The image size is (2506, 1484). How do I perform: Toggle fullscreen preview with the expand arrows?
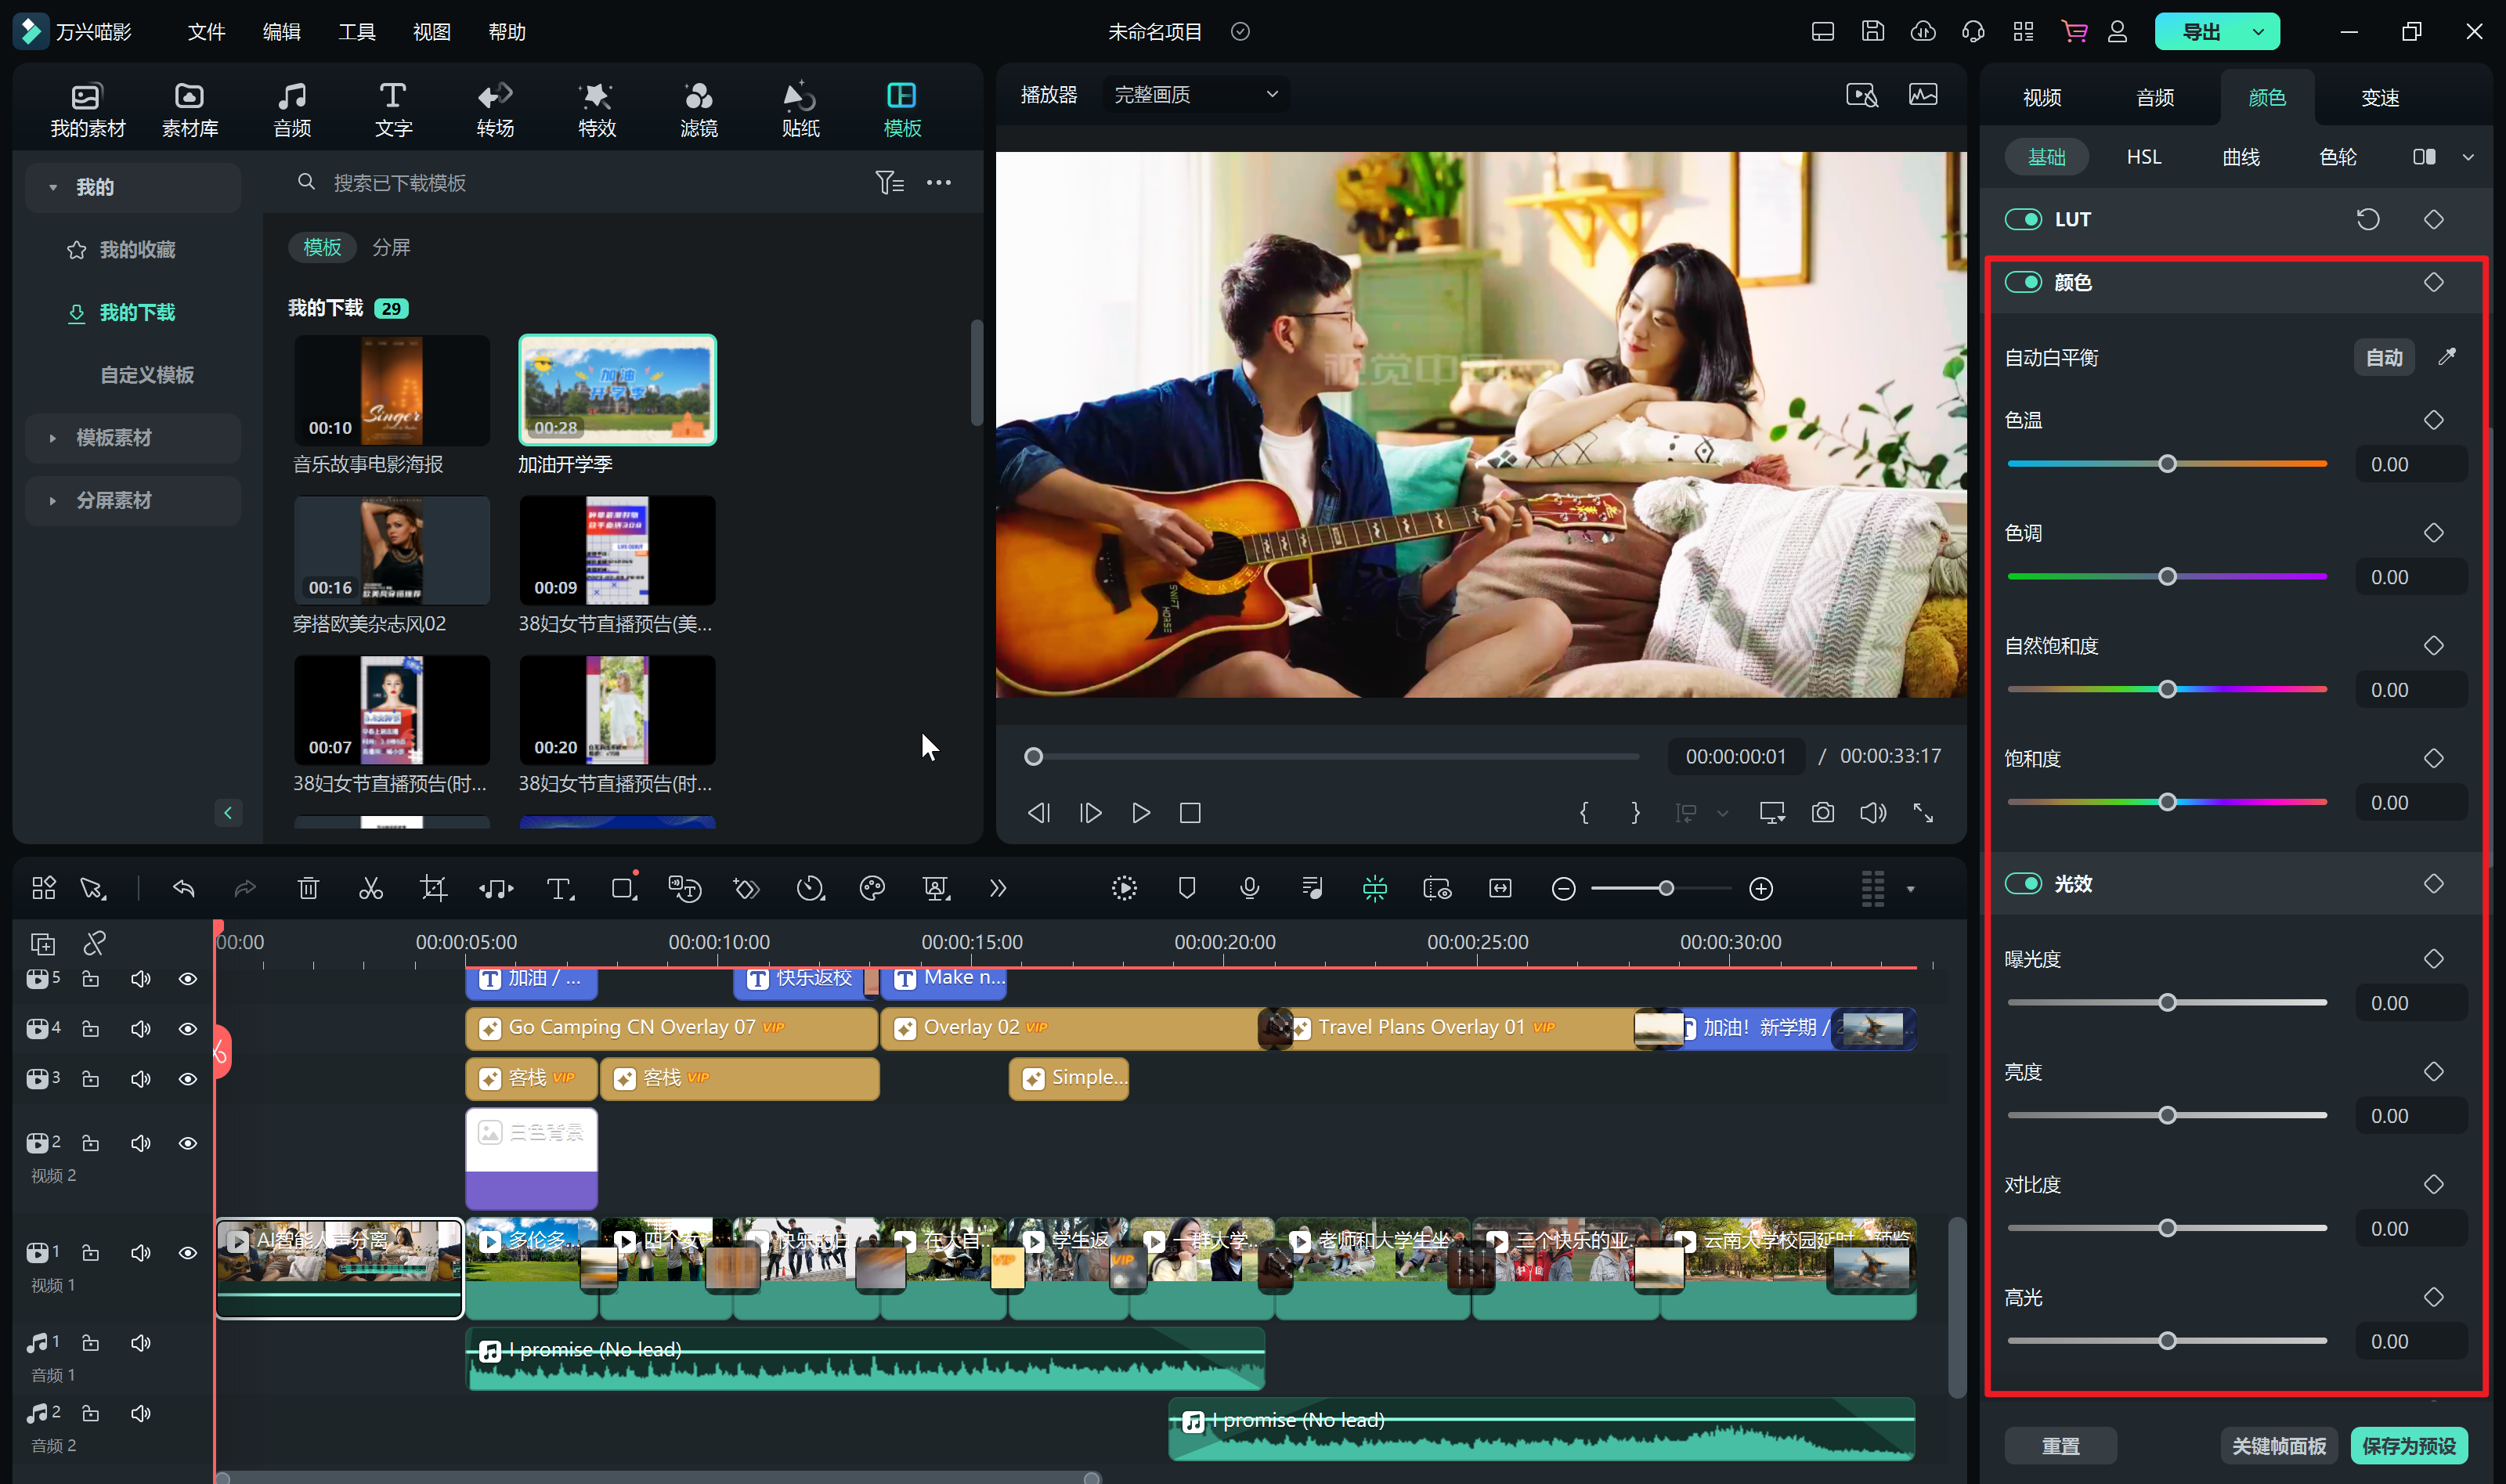click(x=1923, y=813)
